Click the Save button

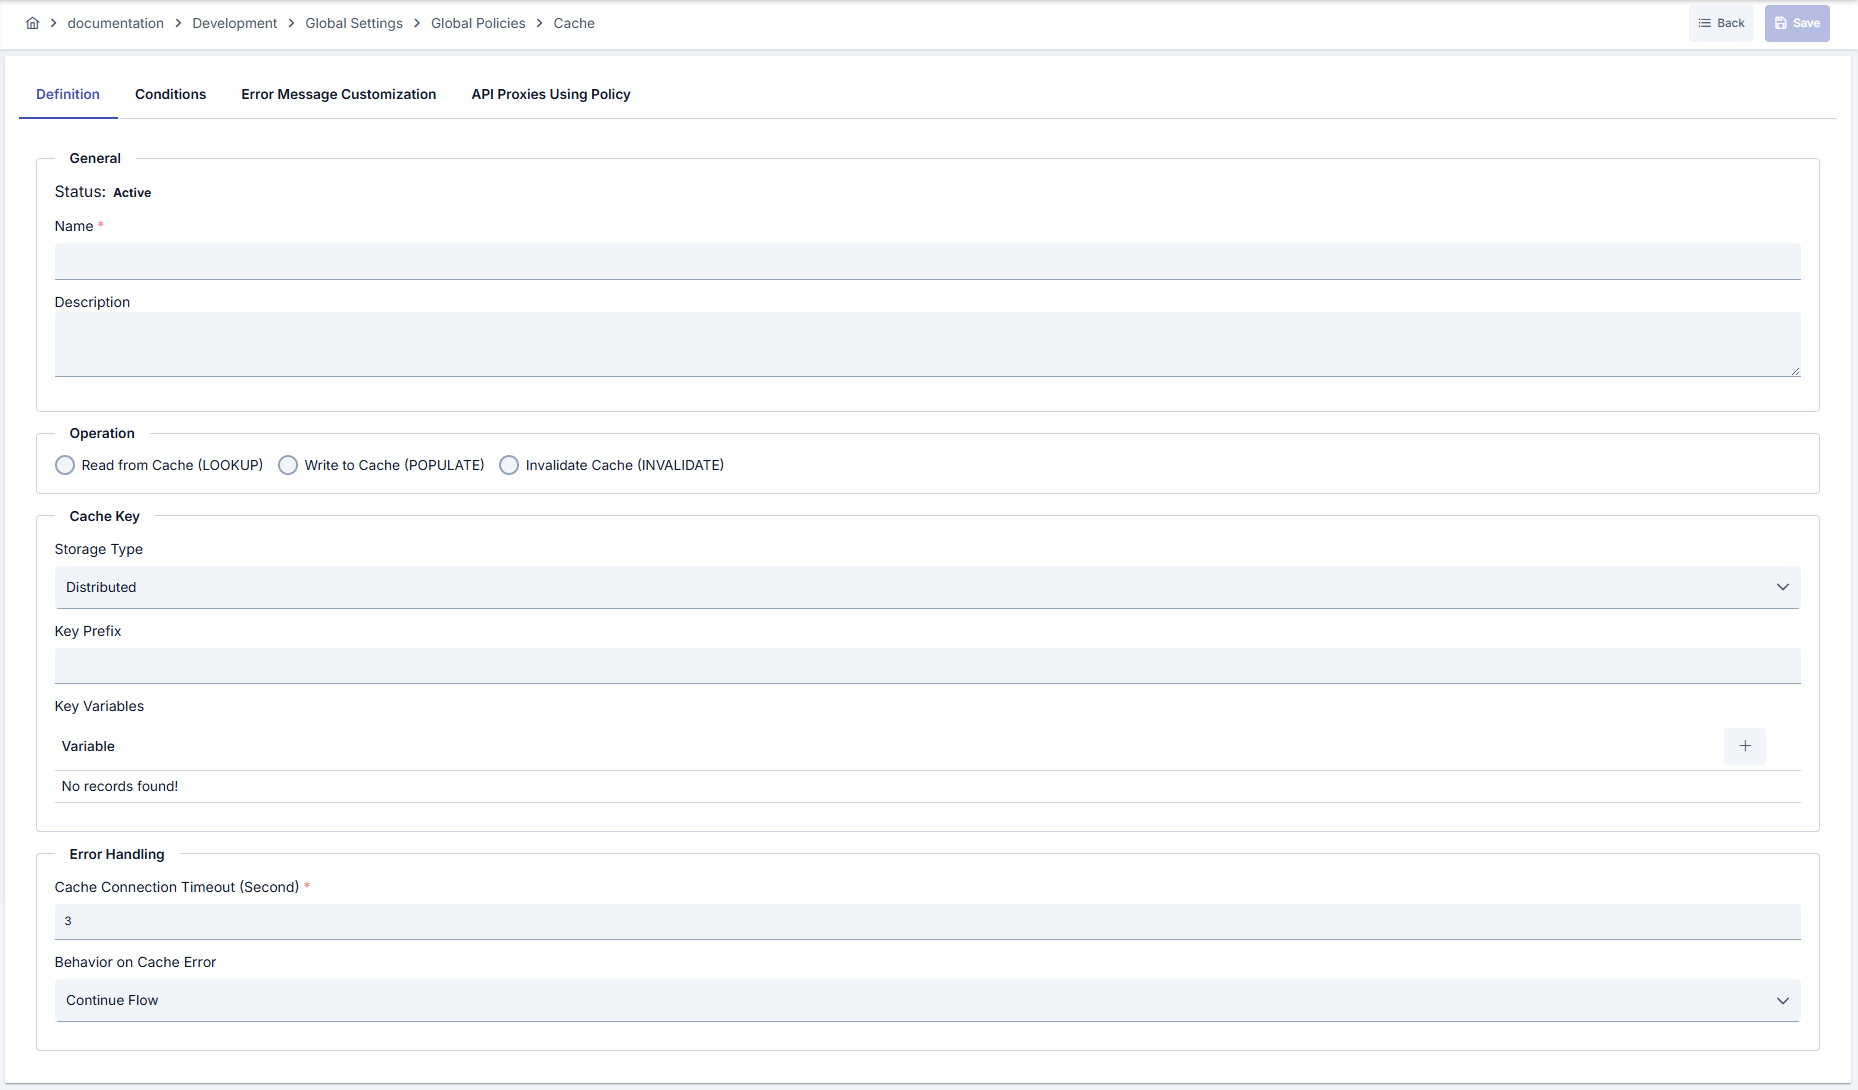pos(1797,23)
